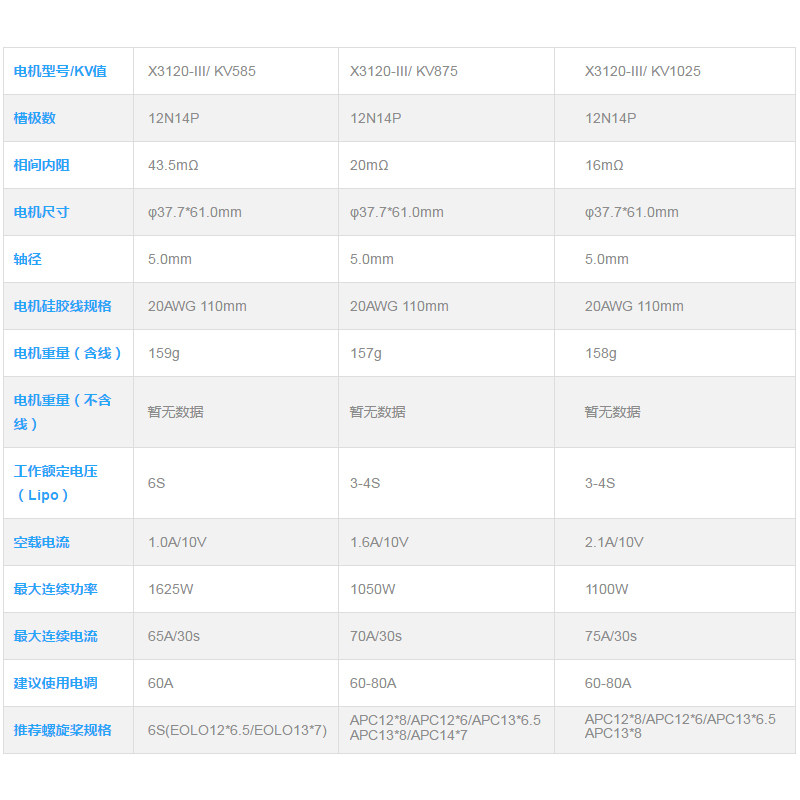
Task: Click the 16mΩ resistance value
Action: [x=604, y=165]
